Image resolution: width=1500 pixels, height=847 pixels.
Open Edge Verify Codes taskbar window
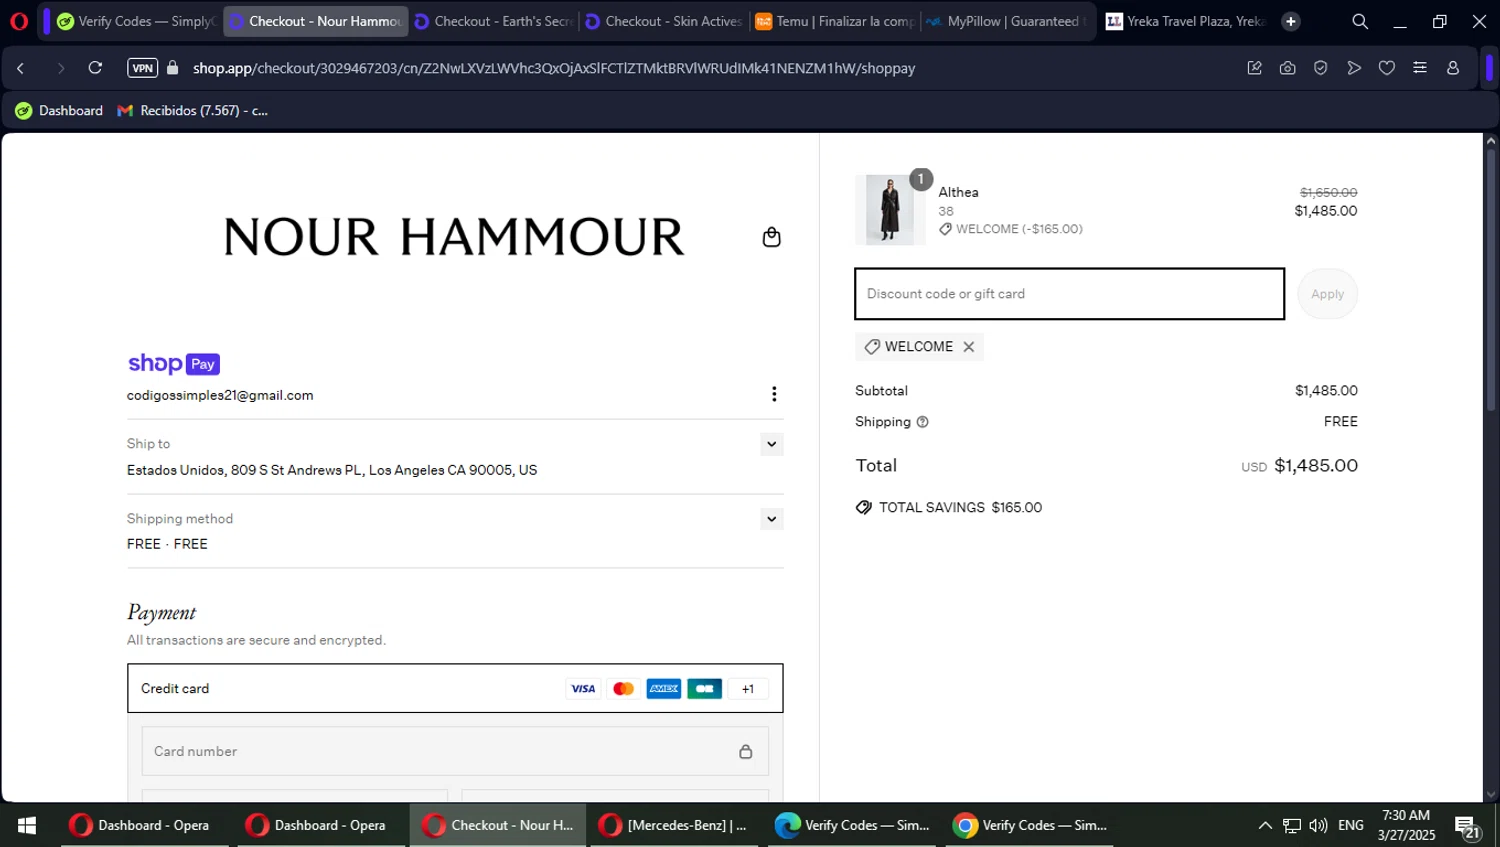point(852,825)
